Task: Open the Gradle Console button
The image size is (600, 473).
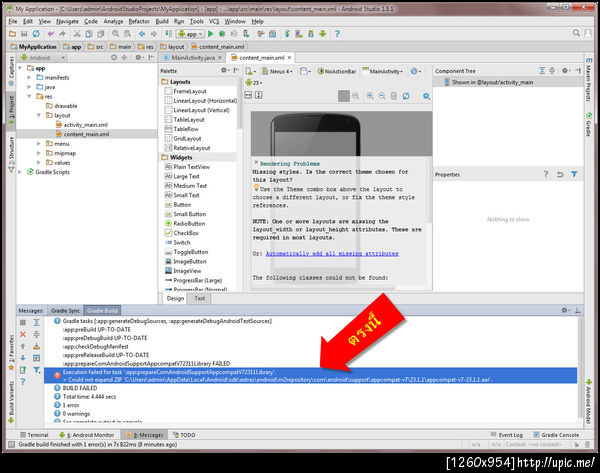Action: (x=556, y=435)
